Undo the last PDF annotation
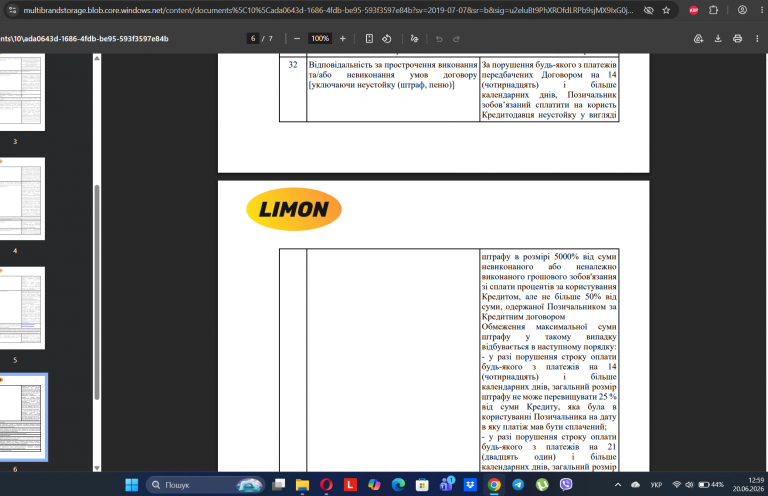 coord(439,39)
